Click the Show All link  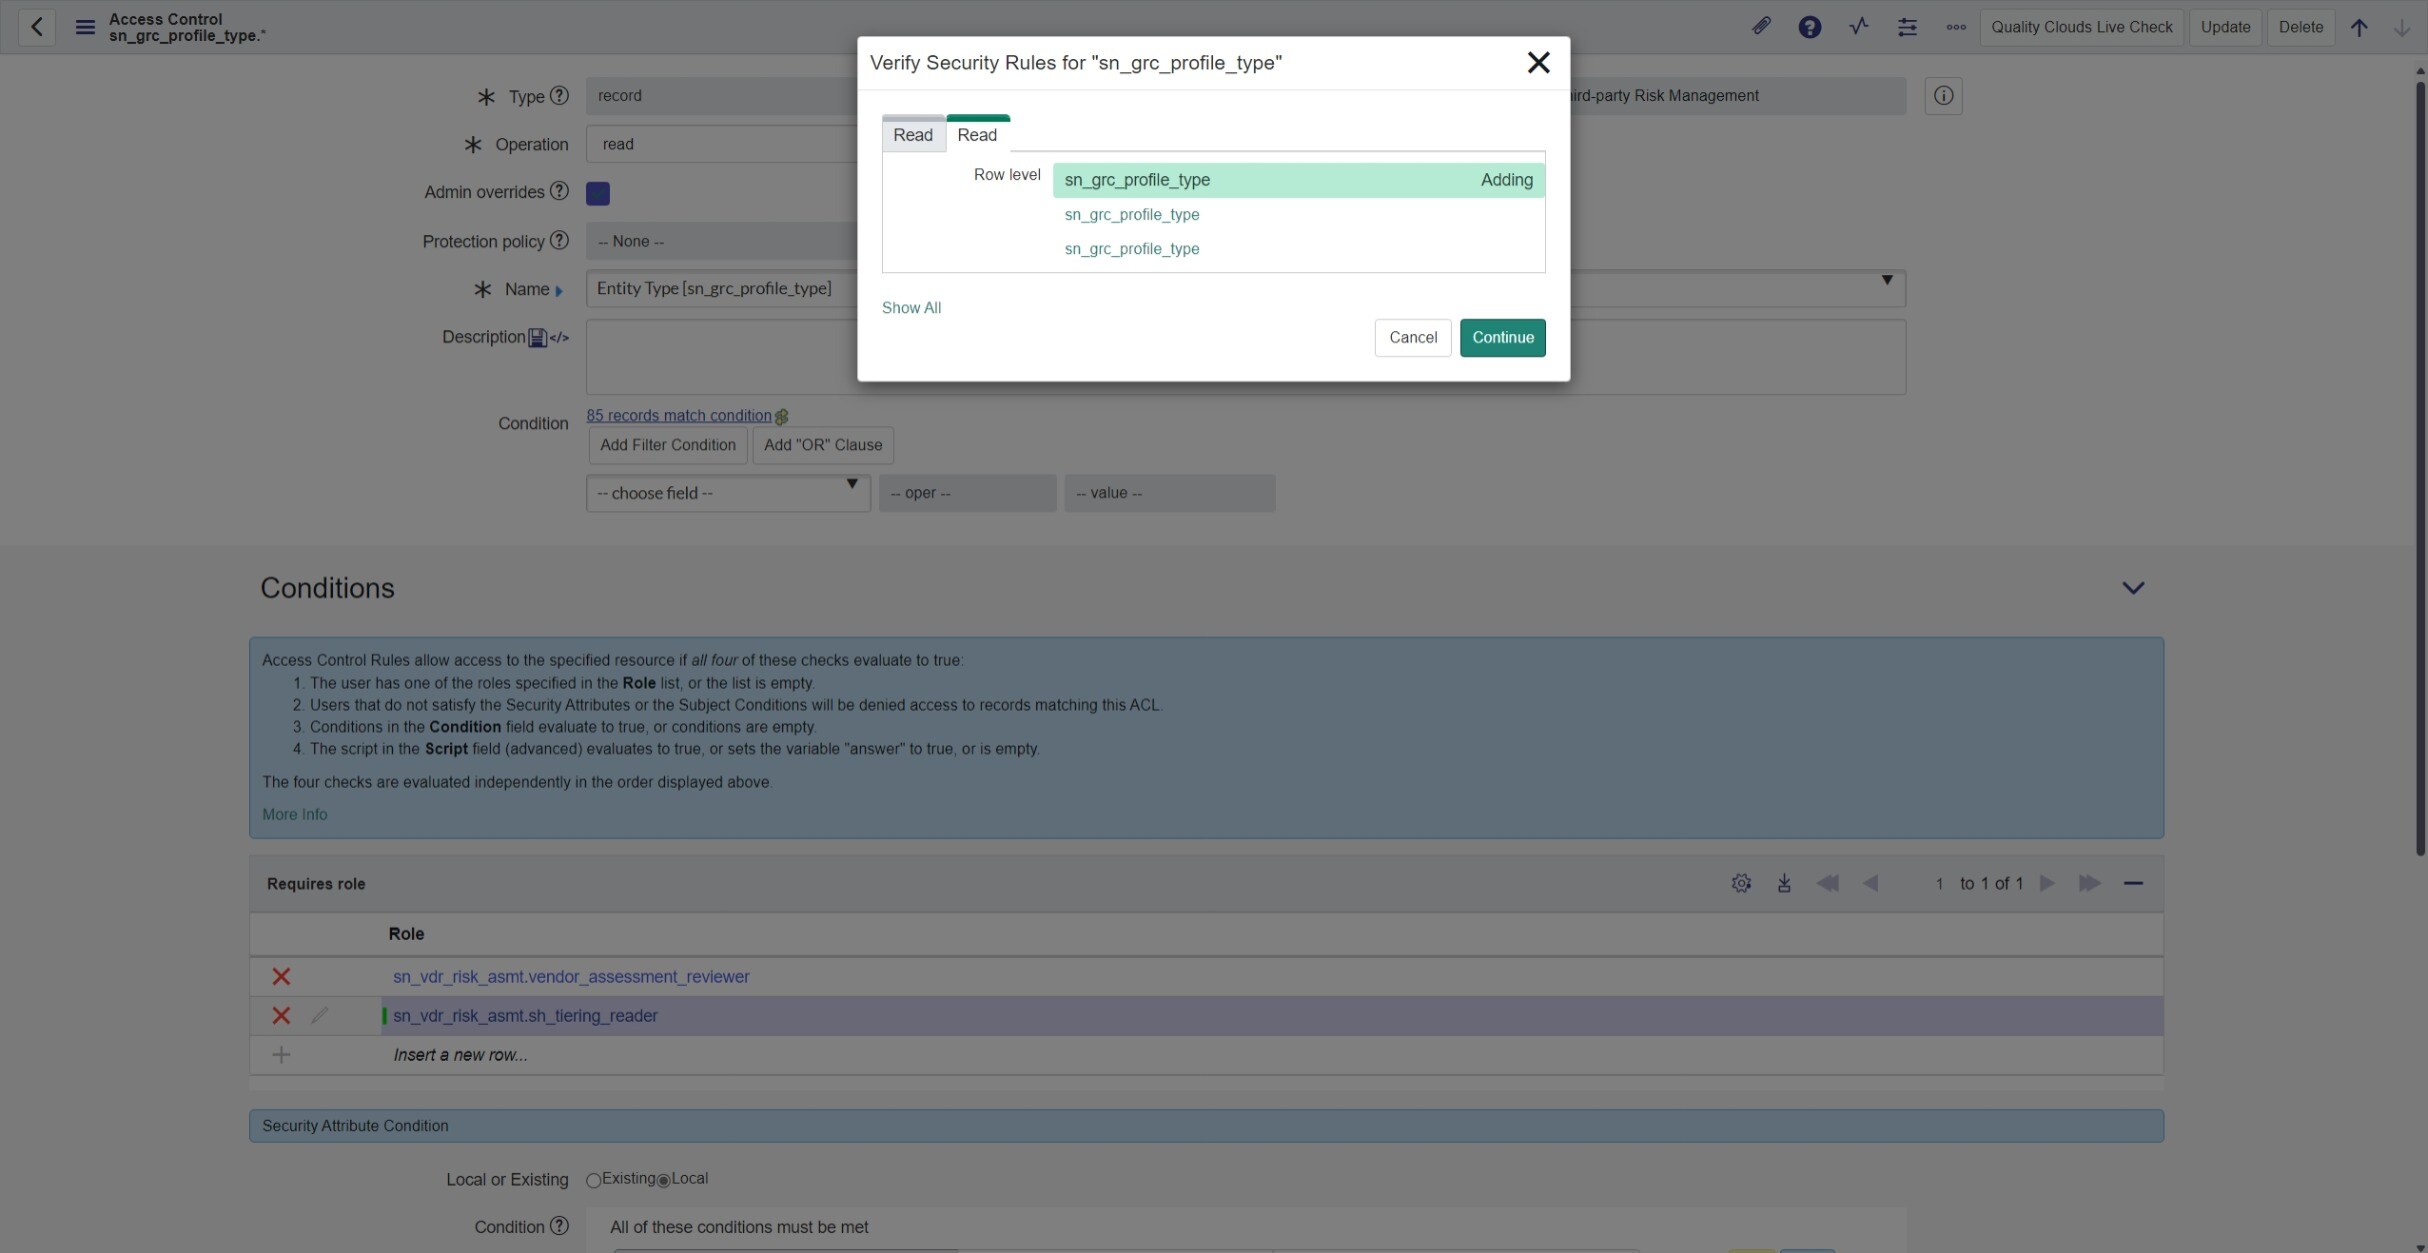point(911,308)
